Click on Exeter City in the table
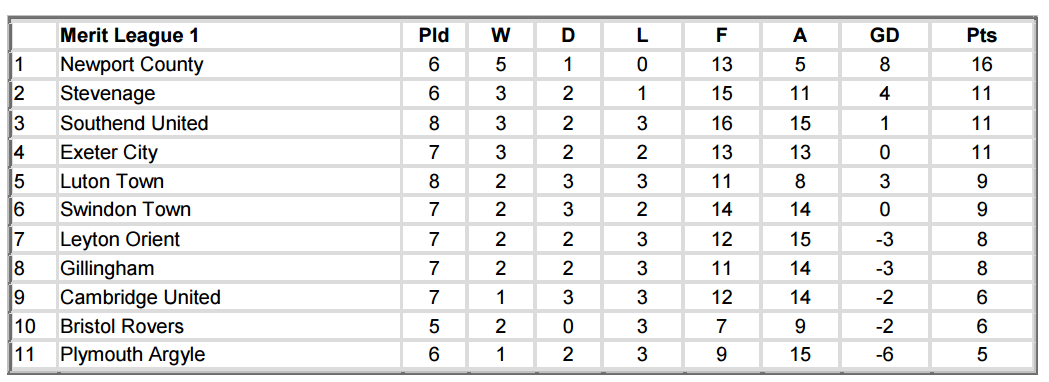Viewport: 1049px width, 382px height. click(x=109, y=153)
